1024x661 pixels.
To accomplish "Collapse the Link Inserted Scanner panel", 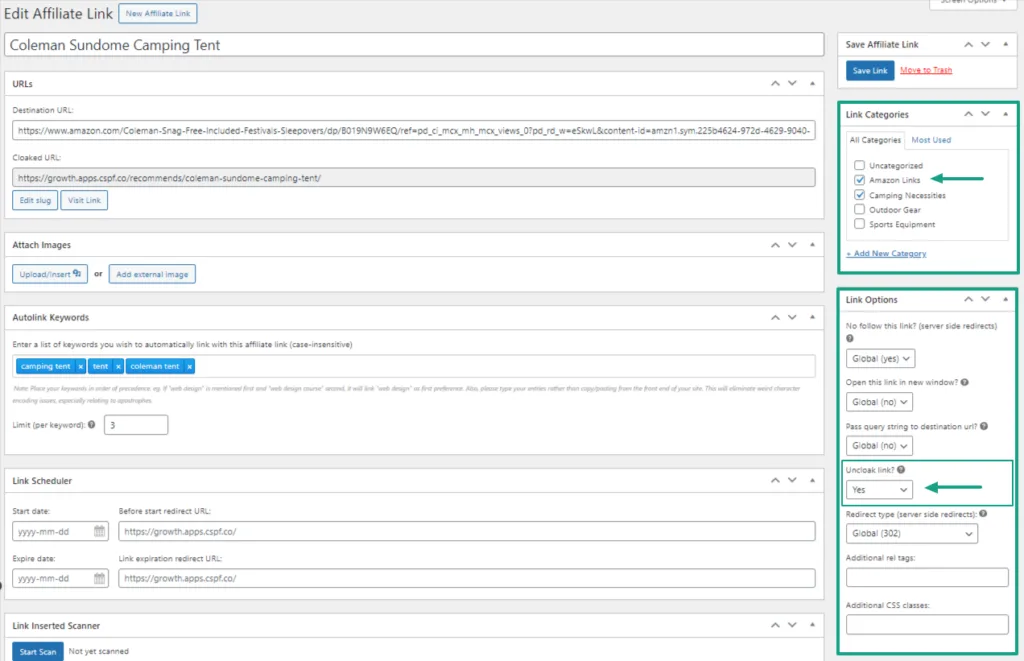I will coord(812,626).
